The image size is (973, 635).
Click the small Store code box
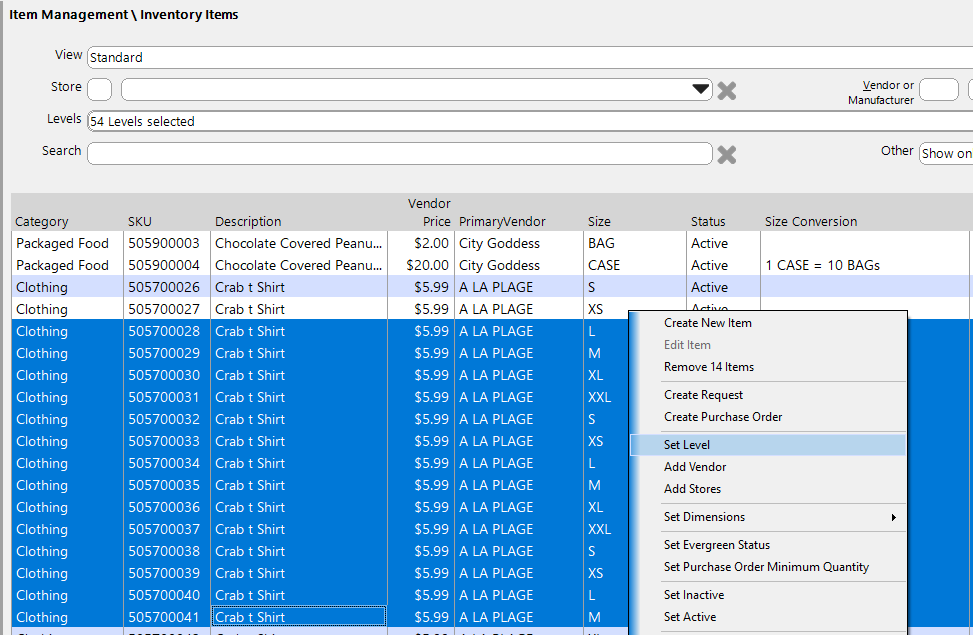[99, 90]
